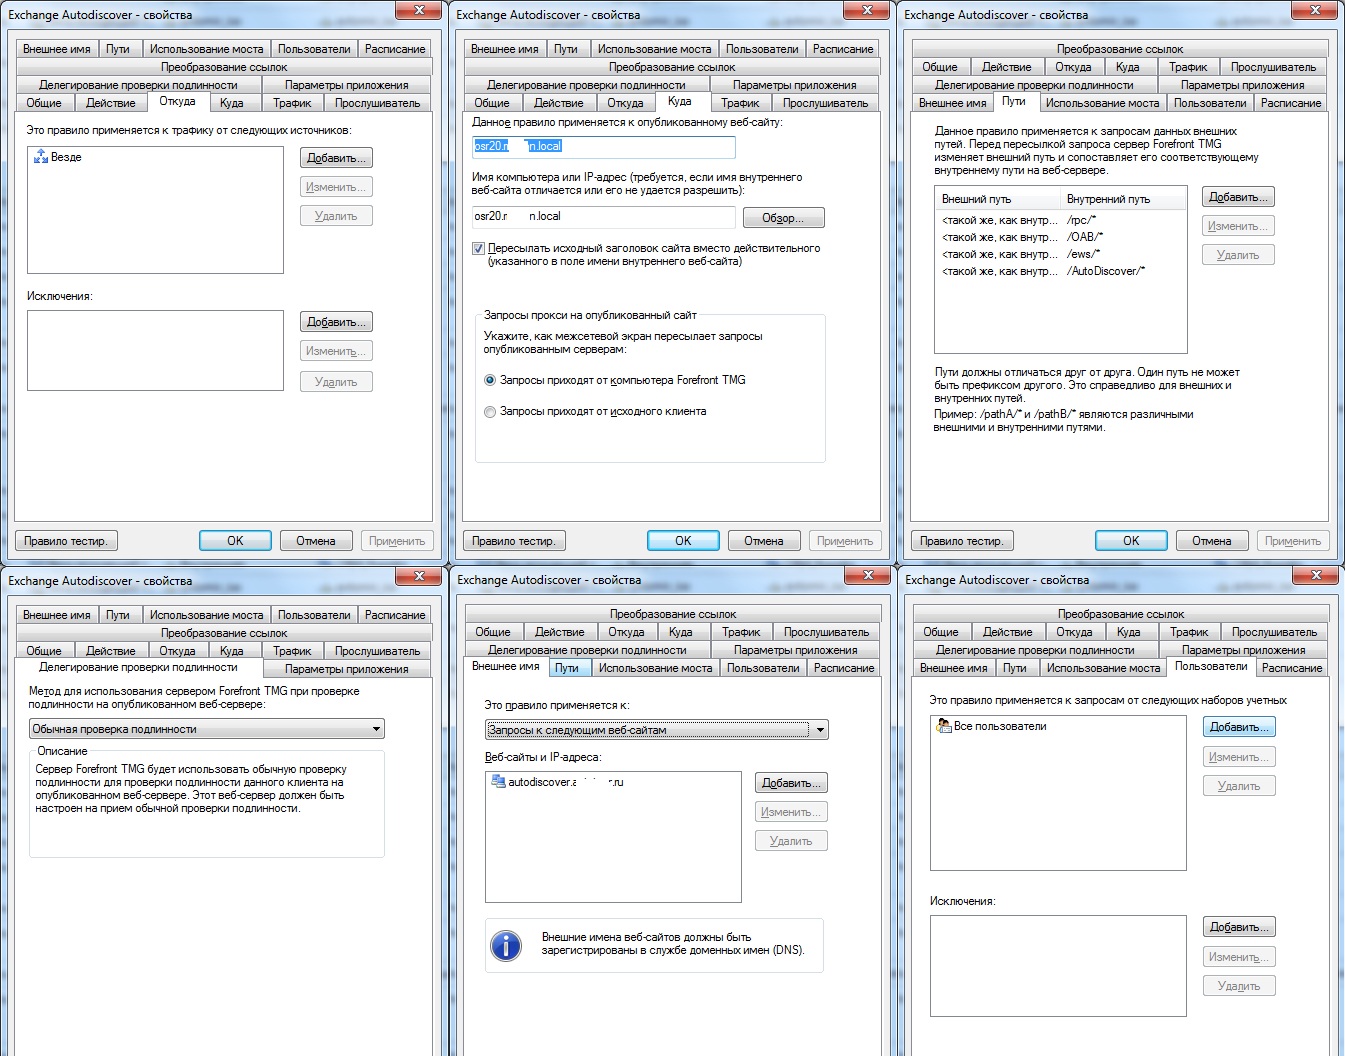The height and width of the screenshot is (1056, 1345).
Task: Click the Все пользователи user set icon
Action: (x=943, y=726)
